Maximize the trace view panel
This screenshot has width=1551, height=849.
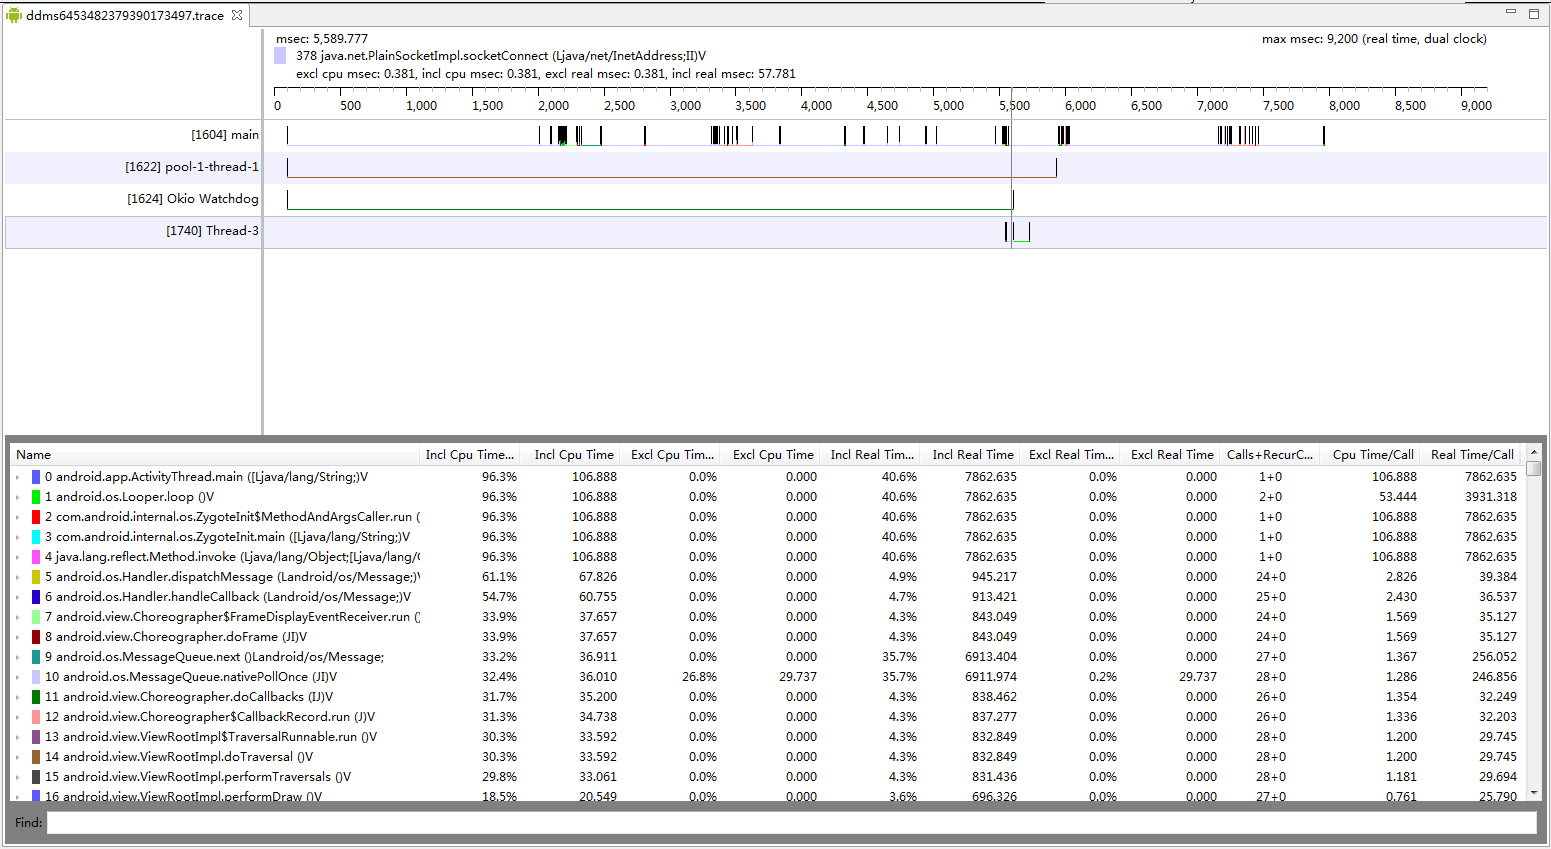[x=1534, y=13]
